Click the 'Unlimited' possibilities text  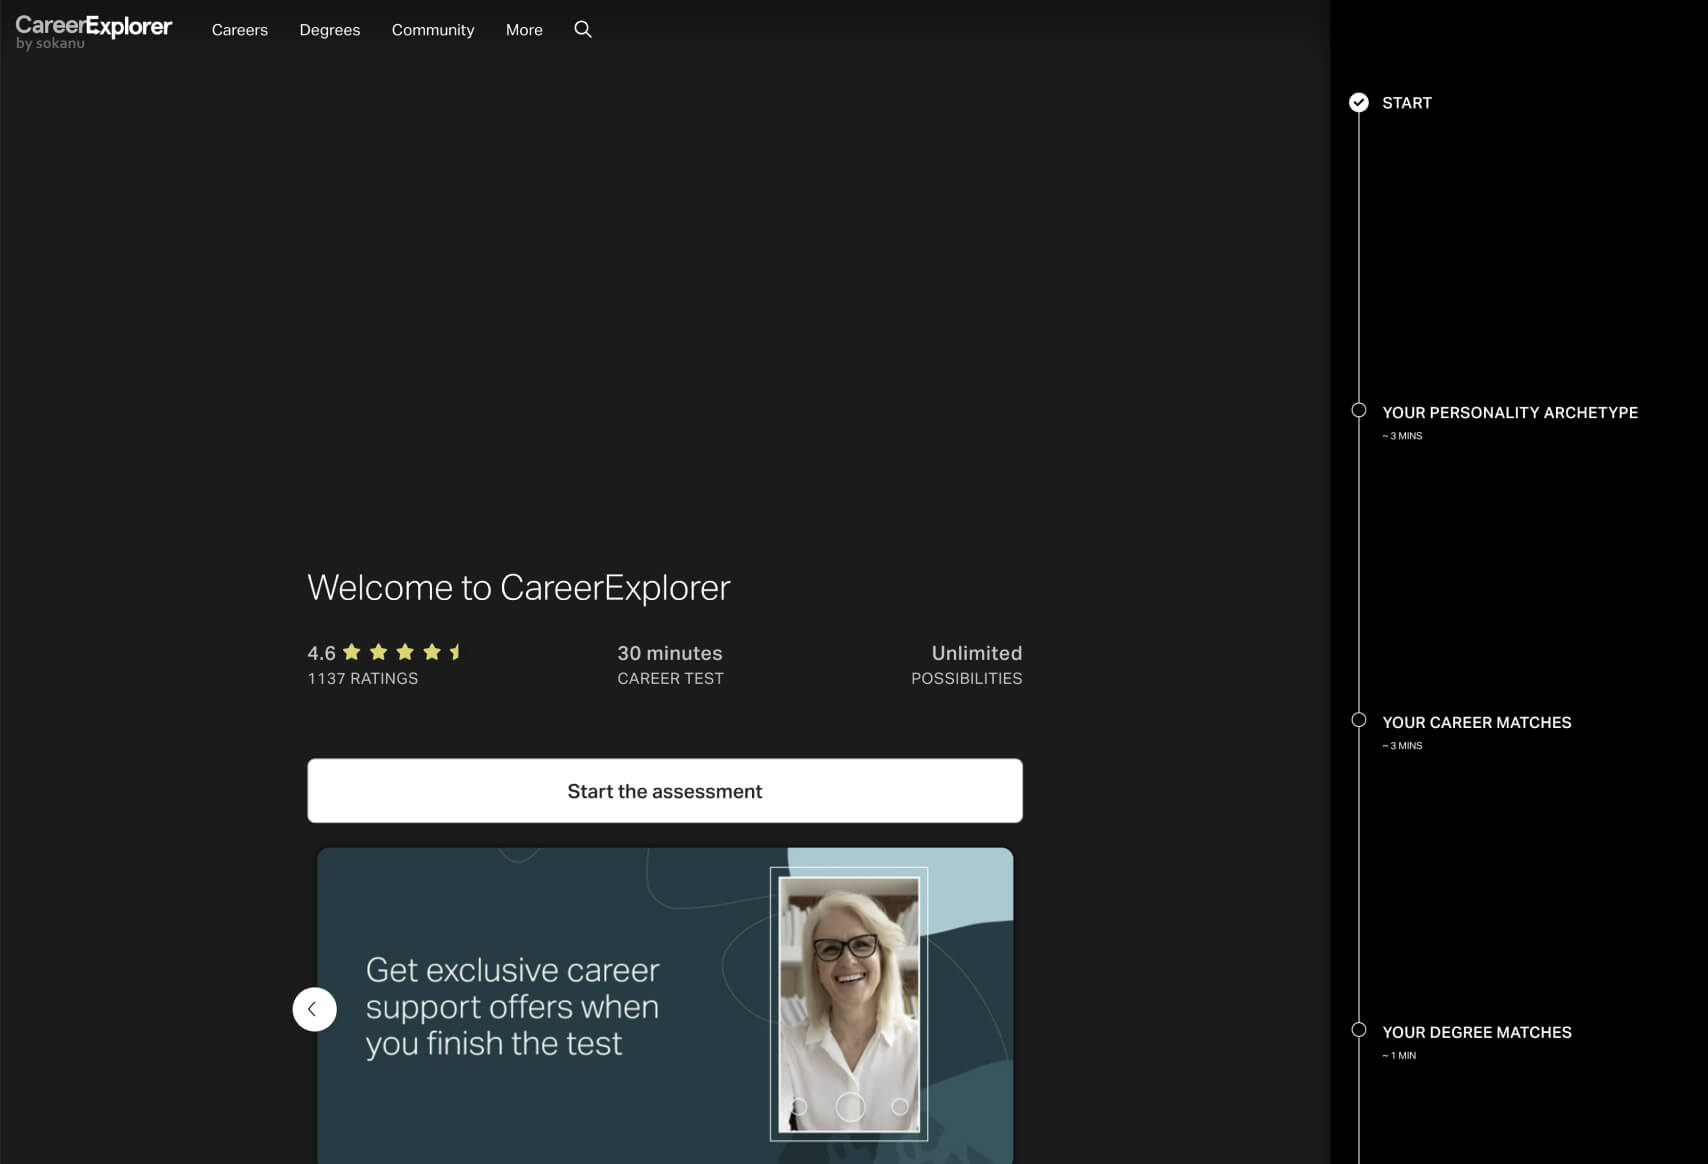click(977, 653)
